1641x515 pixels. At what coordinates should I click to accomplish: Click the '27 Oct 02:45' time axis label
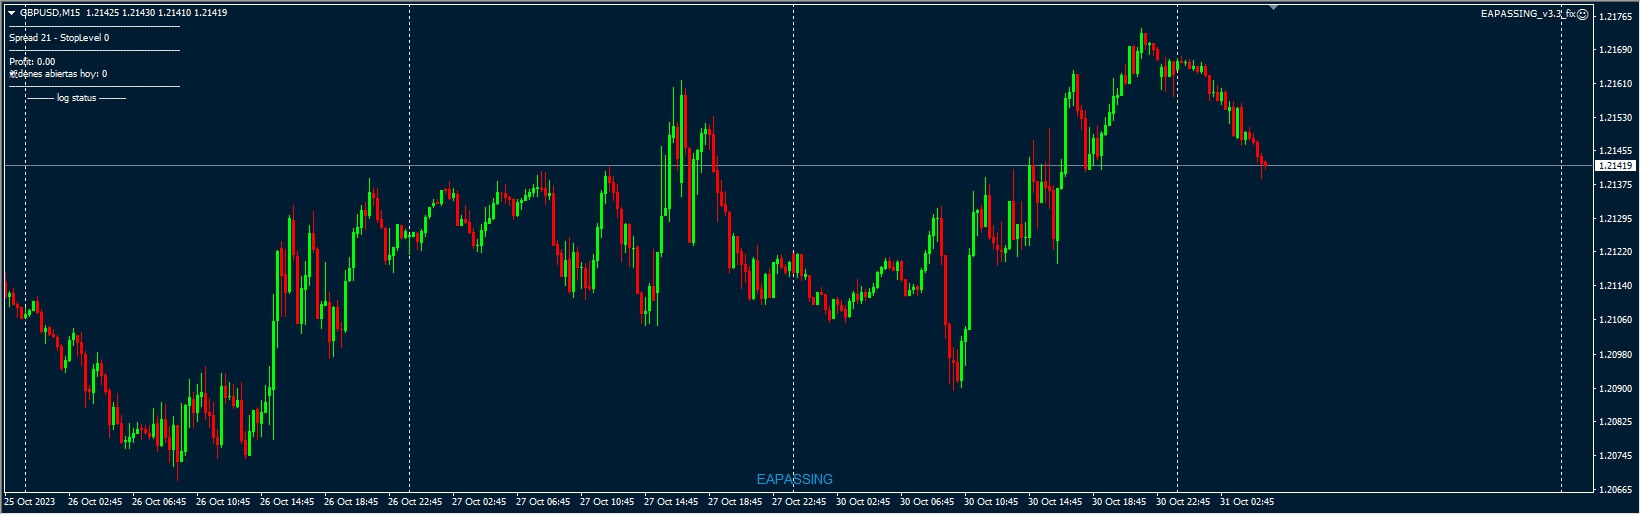[x=478, y=502]
